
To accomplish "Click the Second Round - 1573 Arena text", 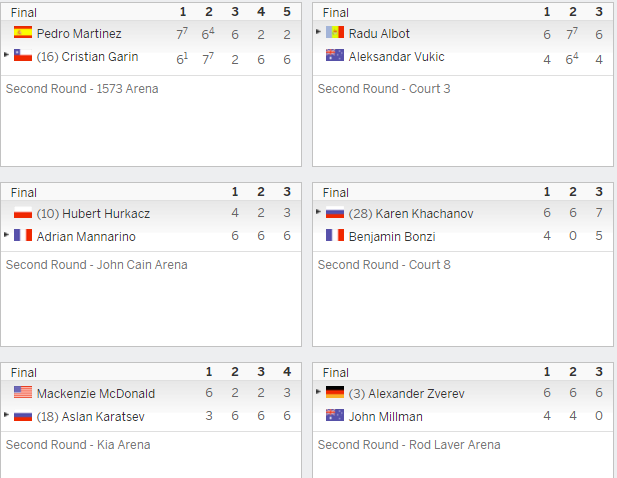I will click(x=82, y=89).
